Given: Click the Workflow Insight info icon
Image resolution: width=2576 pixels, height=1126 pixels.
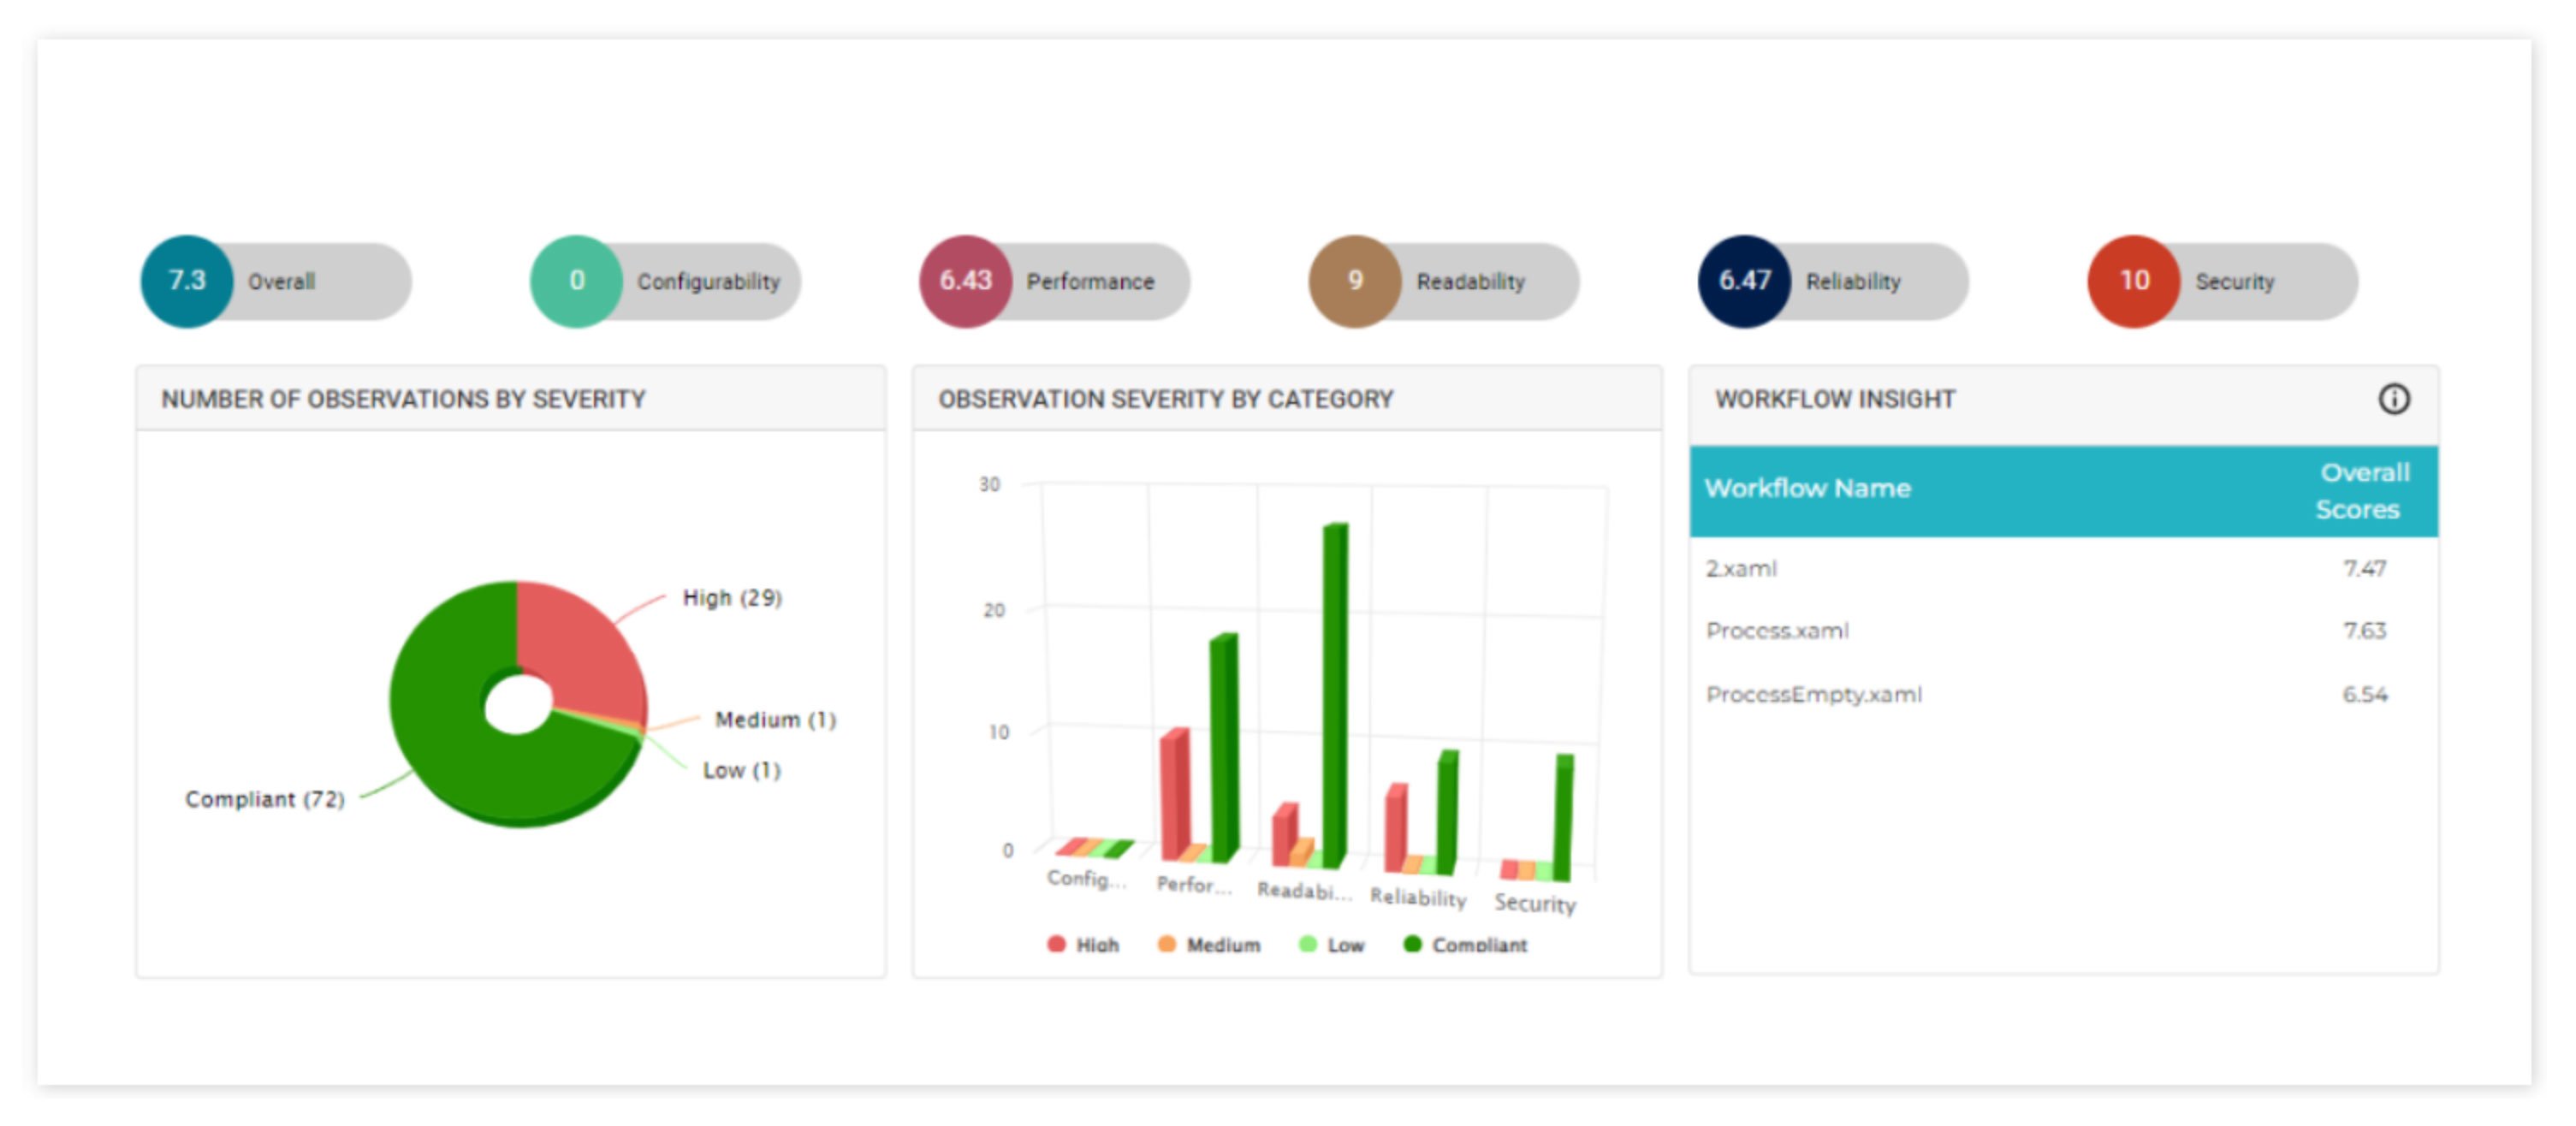Looking at the screenshot, I should tap(2393, 399).
